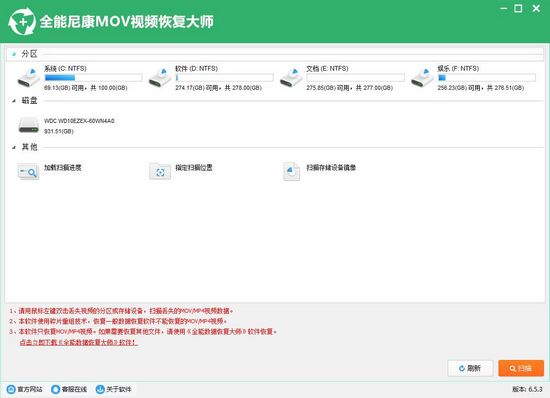Image resolution: width=550 pixels, height=398 pixels.
Task: Select the 系统 (C: NTFS) label
Action: tap(65, 68)
